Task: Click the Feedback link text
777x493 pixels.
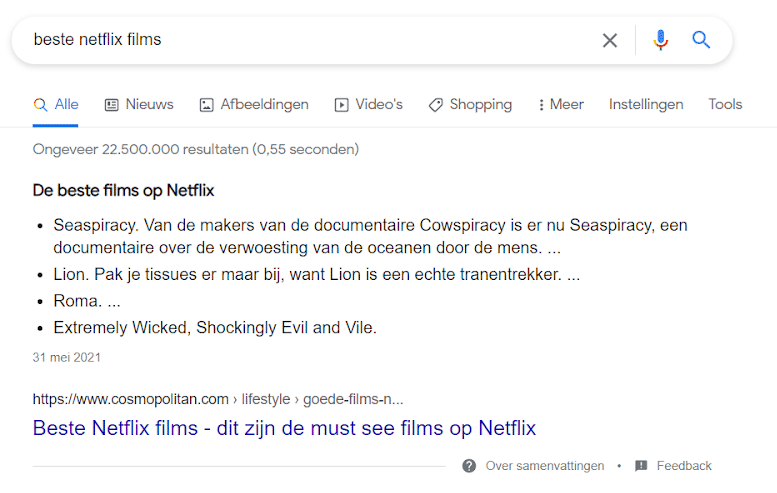Action: [684, 466]
